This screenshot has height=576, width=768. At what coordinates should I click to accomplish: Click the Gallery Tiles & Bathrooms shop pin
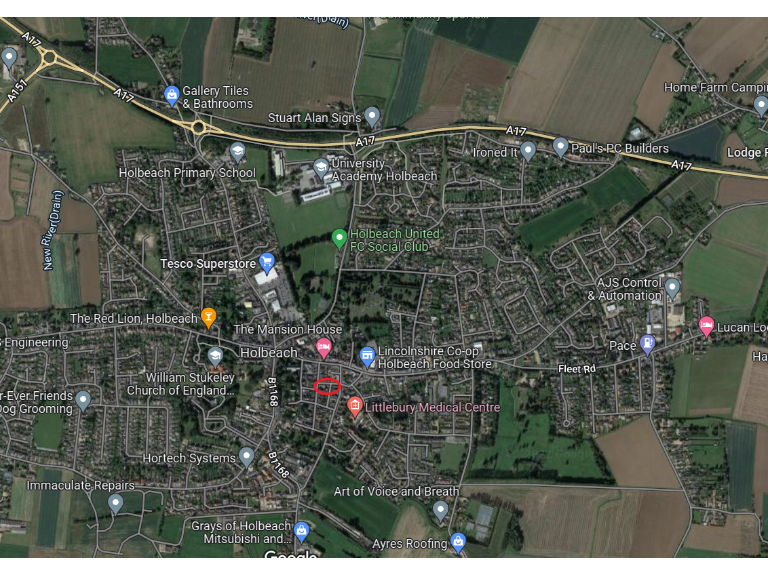171,96
